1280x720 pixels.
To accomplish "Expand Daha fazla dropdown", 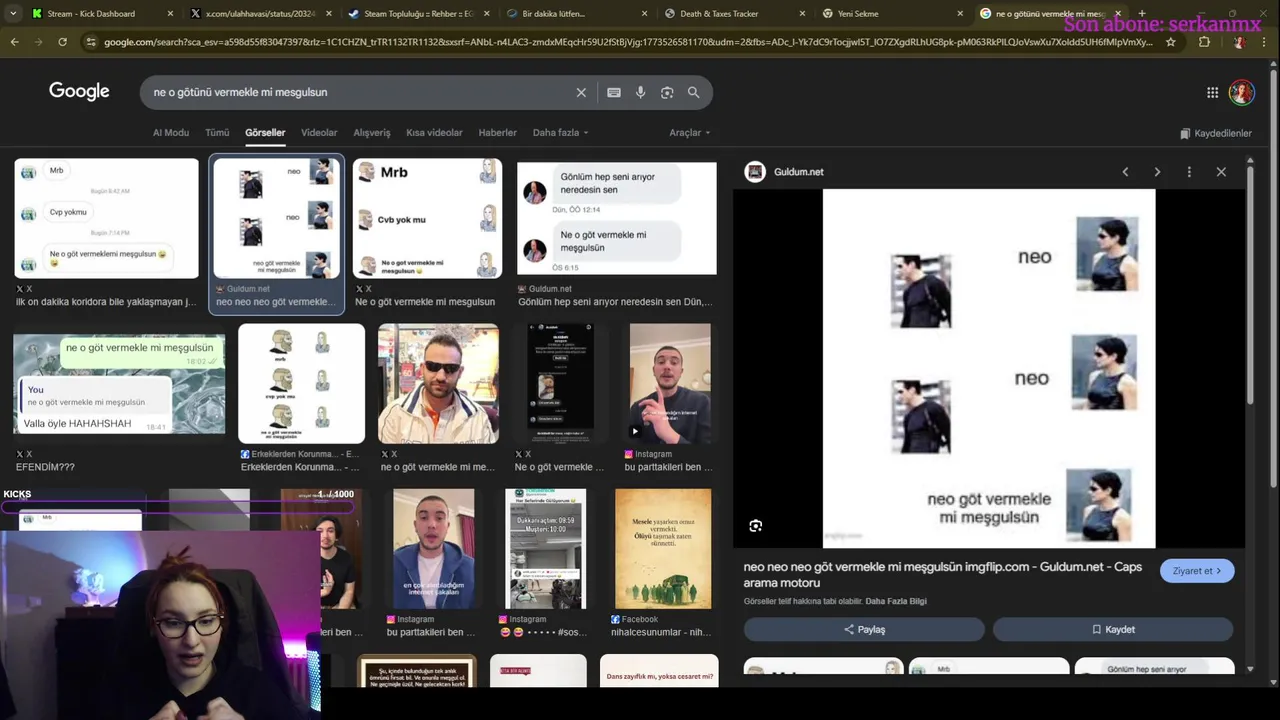I will 560,133.
